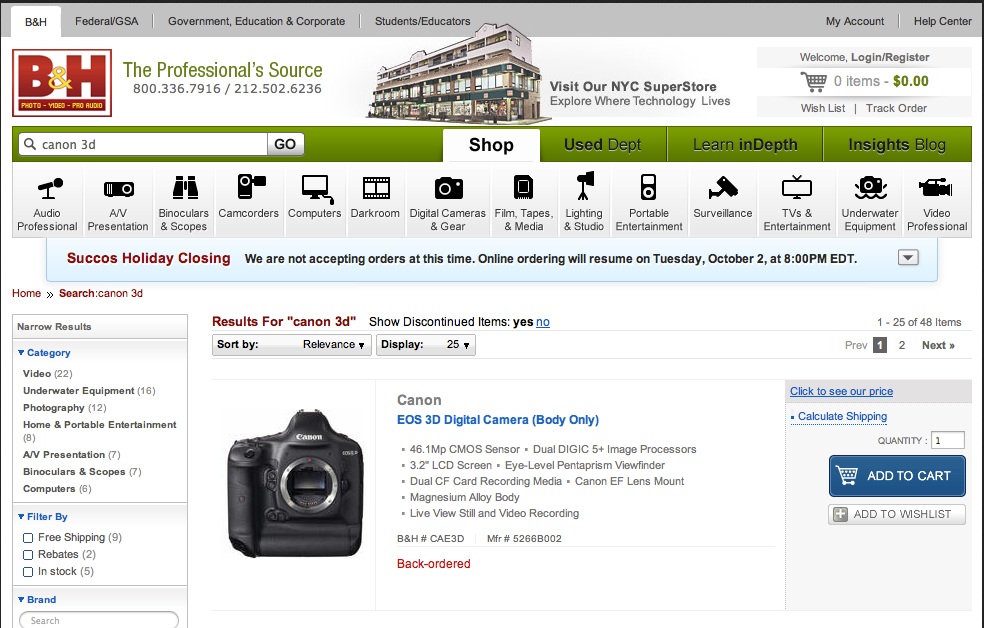Select Binoculars & Scopes category icon
Image resolution: width=984 pixels, height=628 pixels.
coord(185,188)
